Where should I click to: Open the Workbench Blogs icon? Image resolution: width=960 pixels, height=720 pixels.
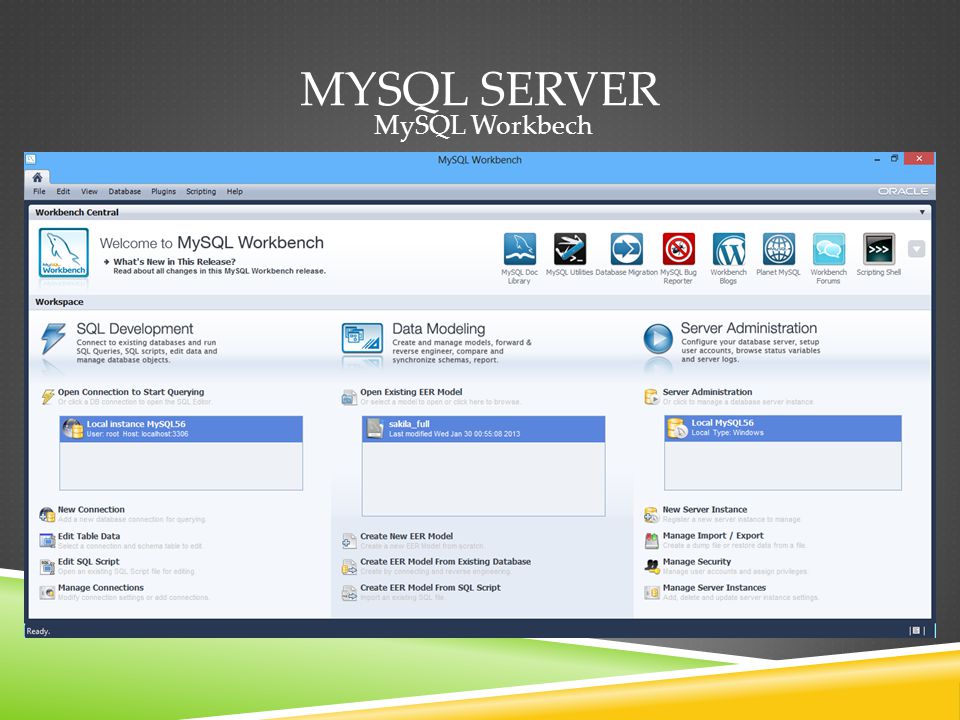coord(729,249)
